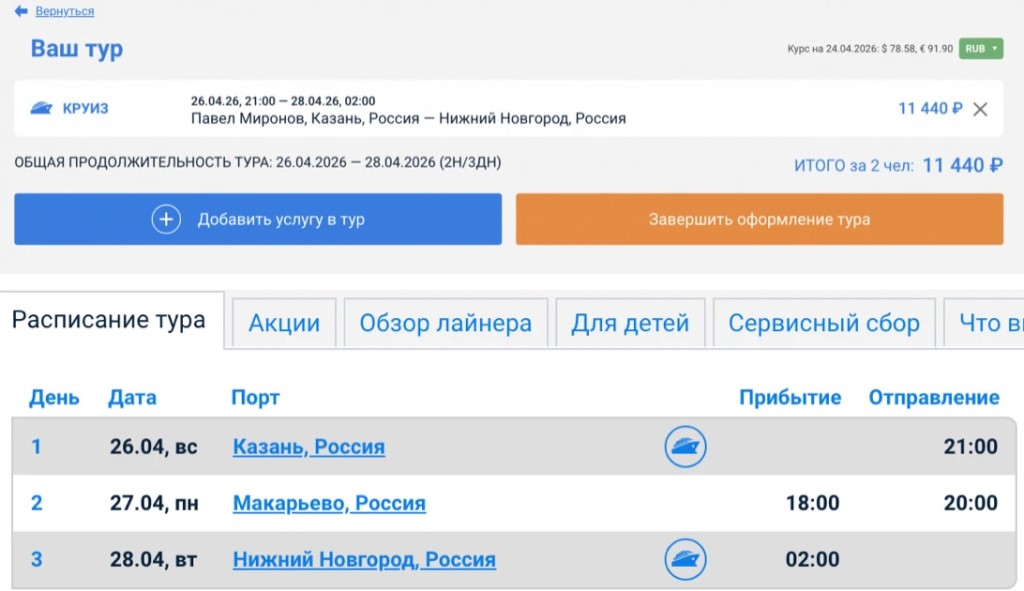Screen dimensions: 1024x591
Task: Open the Акции tab
Action: pos(284,323)
